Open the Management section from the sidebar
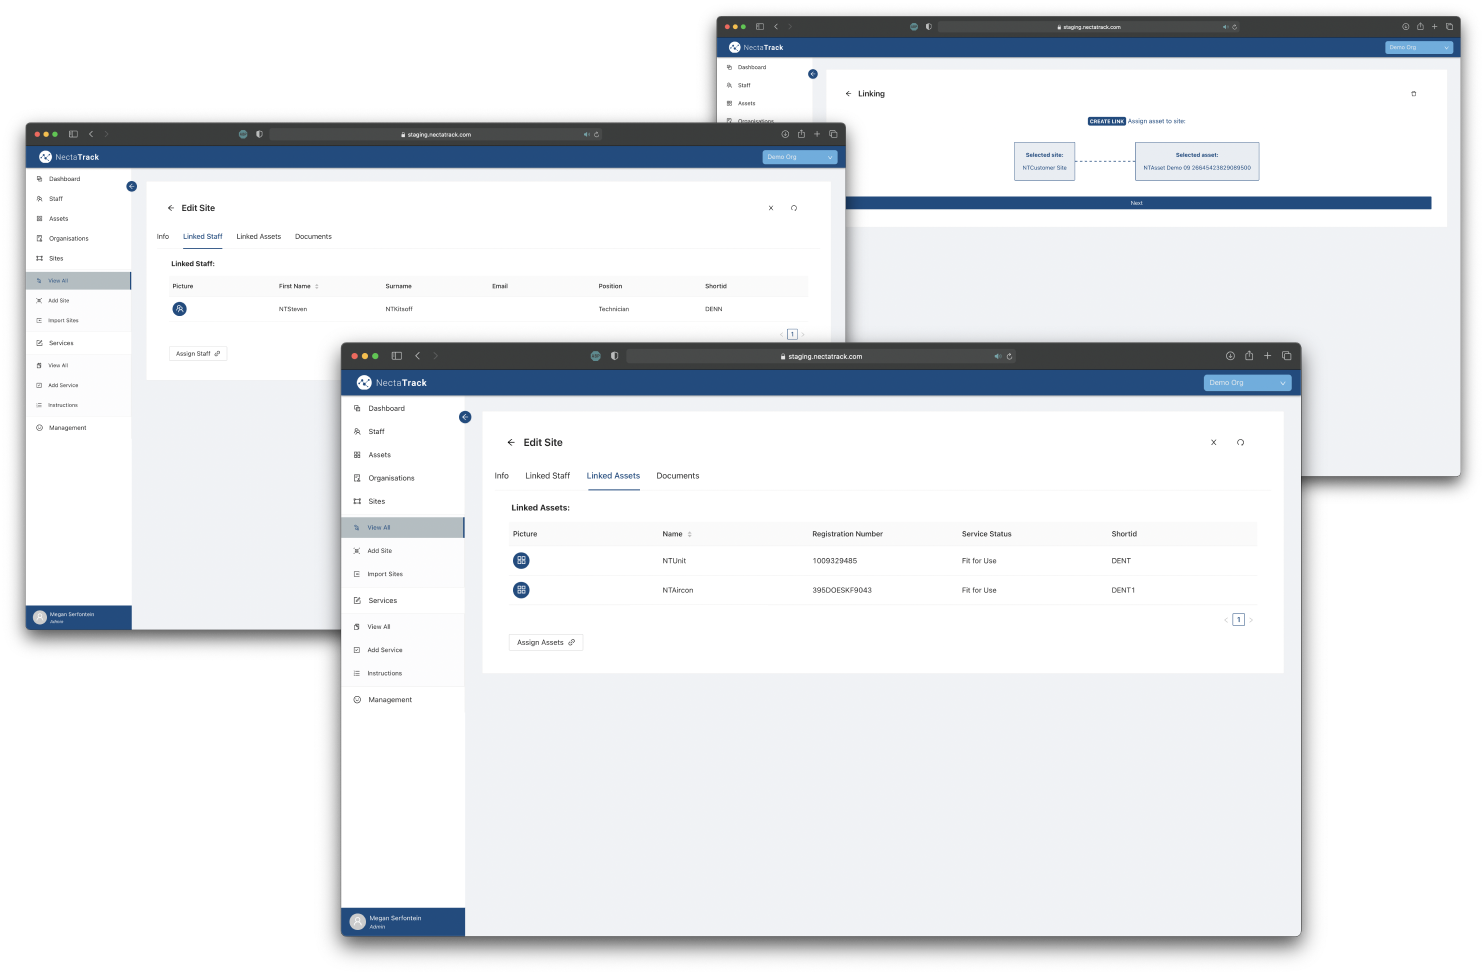 click(358, 699)
